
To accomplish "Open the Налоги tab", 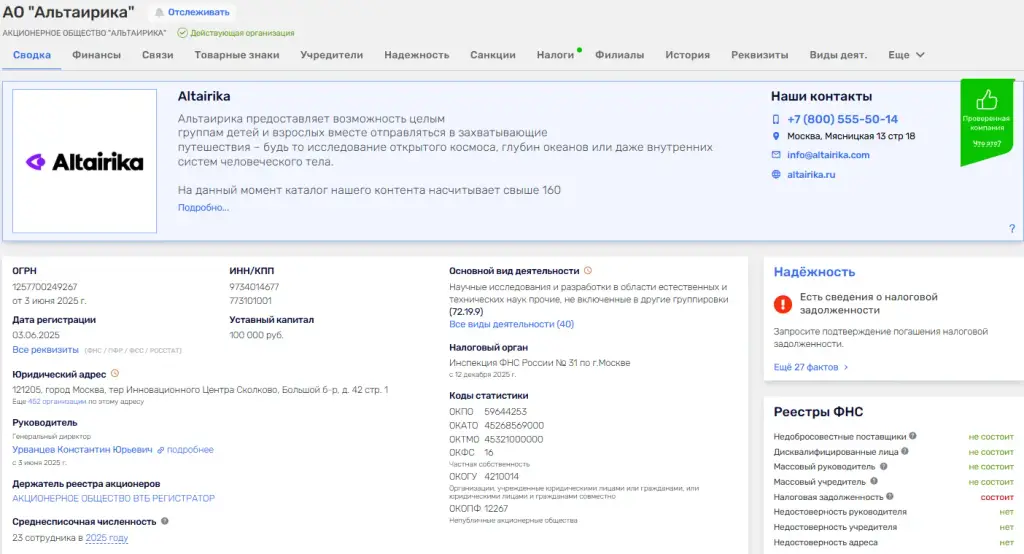I will tap(555, 55).
